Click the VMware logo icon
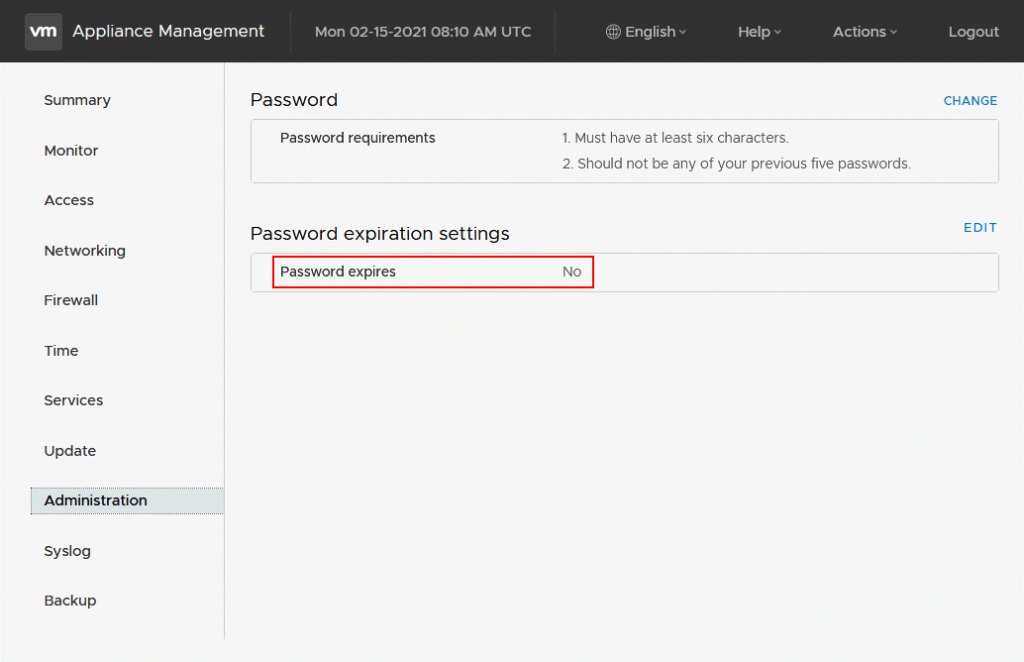The height and width of the screenshot is (662, 1024). coord(43,31)
